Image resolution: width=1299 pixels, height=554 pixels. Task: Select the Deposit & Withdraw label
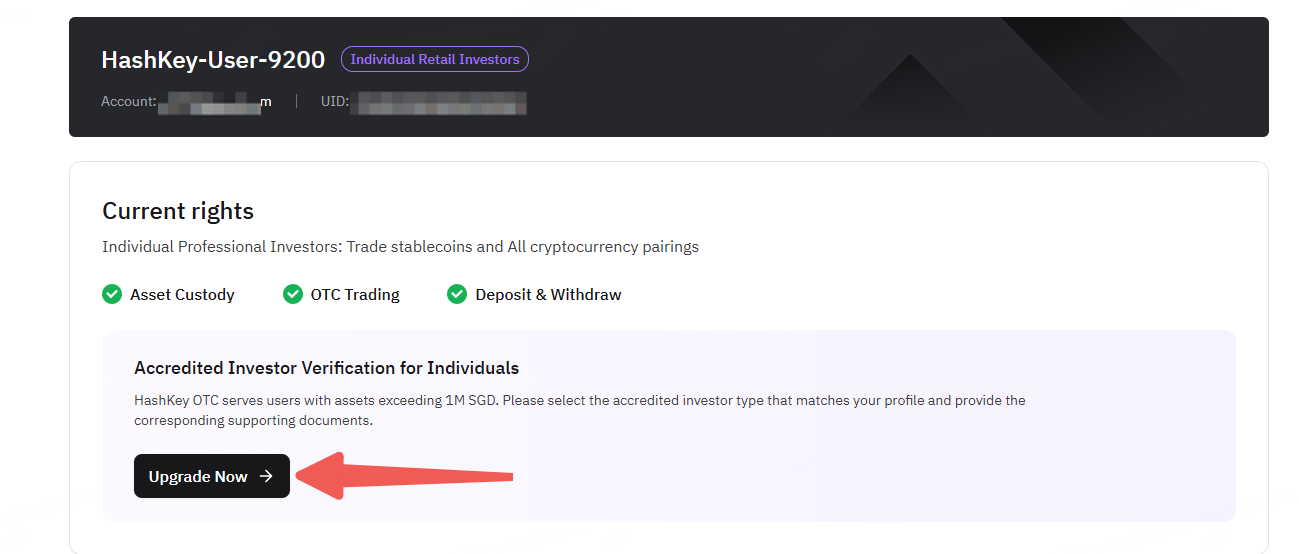click(548, 294)
